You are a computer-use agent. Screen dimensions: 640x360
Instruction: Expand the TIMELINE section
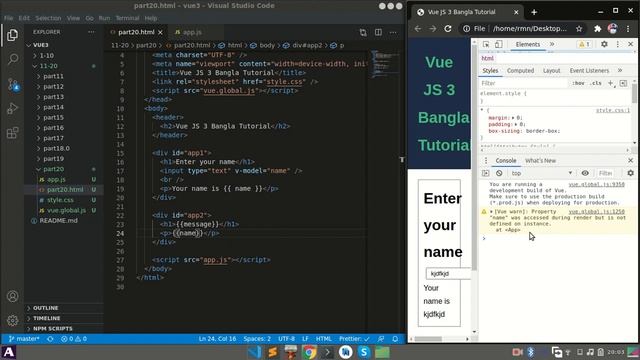[x=46, y=318]
